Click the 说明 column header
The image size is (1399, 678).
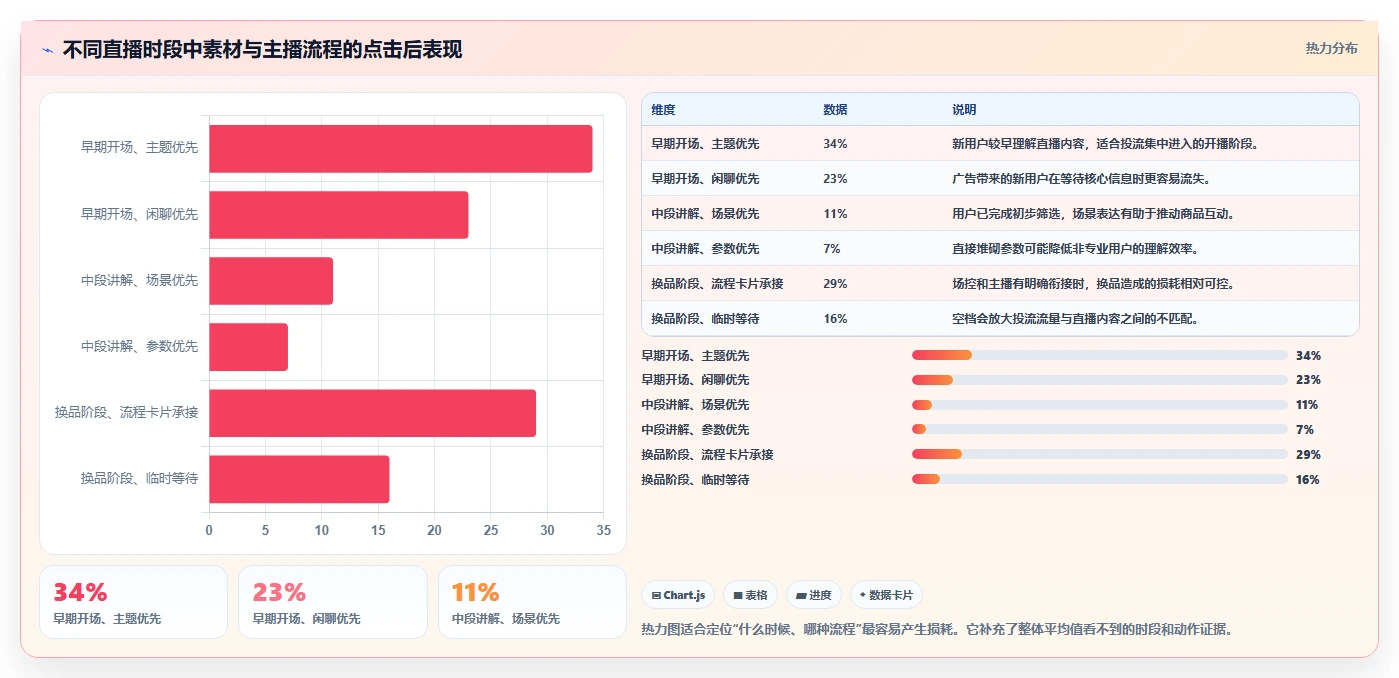click(964, 110)
